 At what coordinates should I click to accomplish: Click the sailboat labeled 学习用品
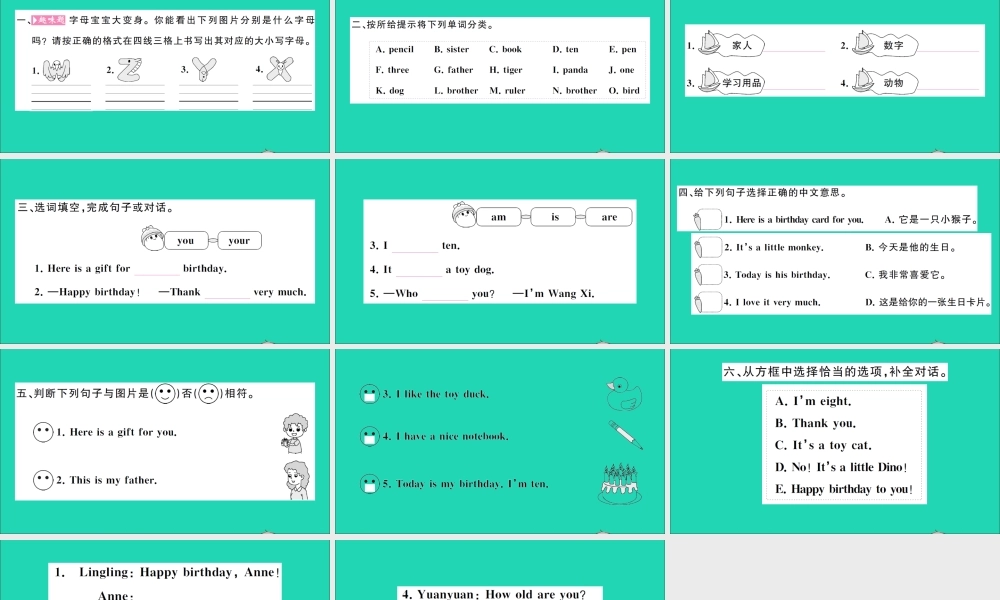[709, 81]
